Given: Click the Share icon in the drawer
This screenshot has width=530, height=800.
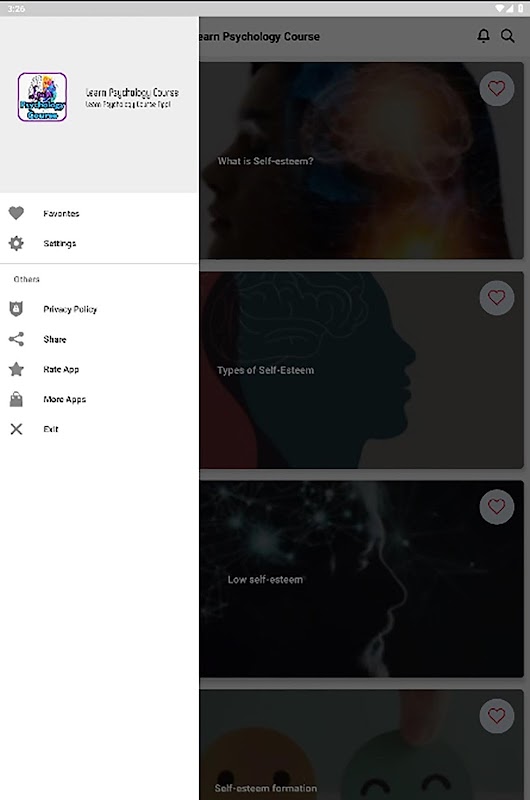Looking at the screenshot, I should click(16, 339).
